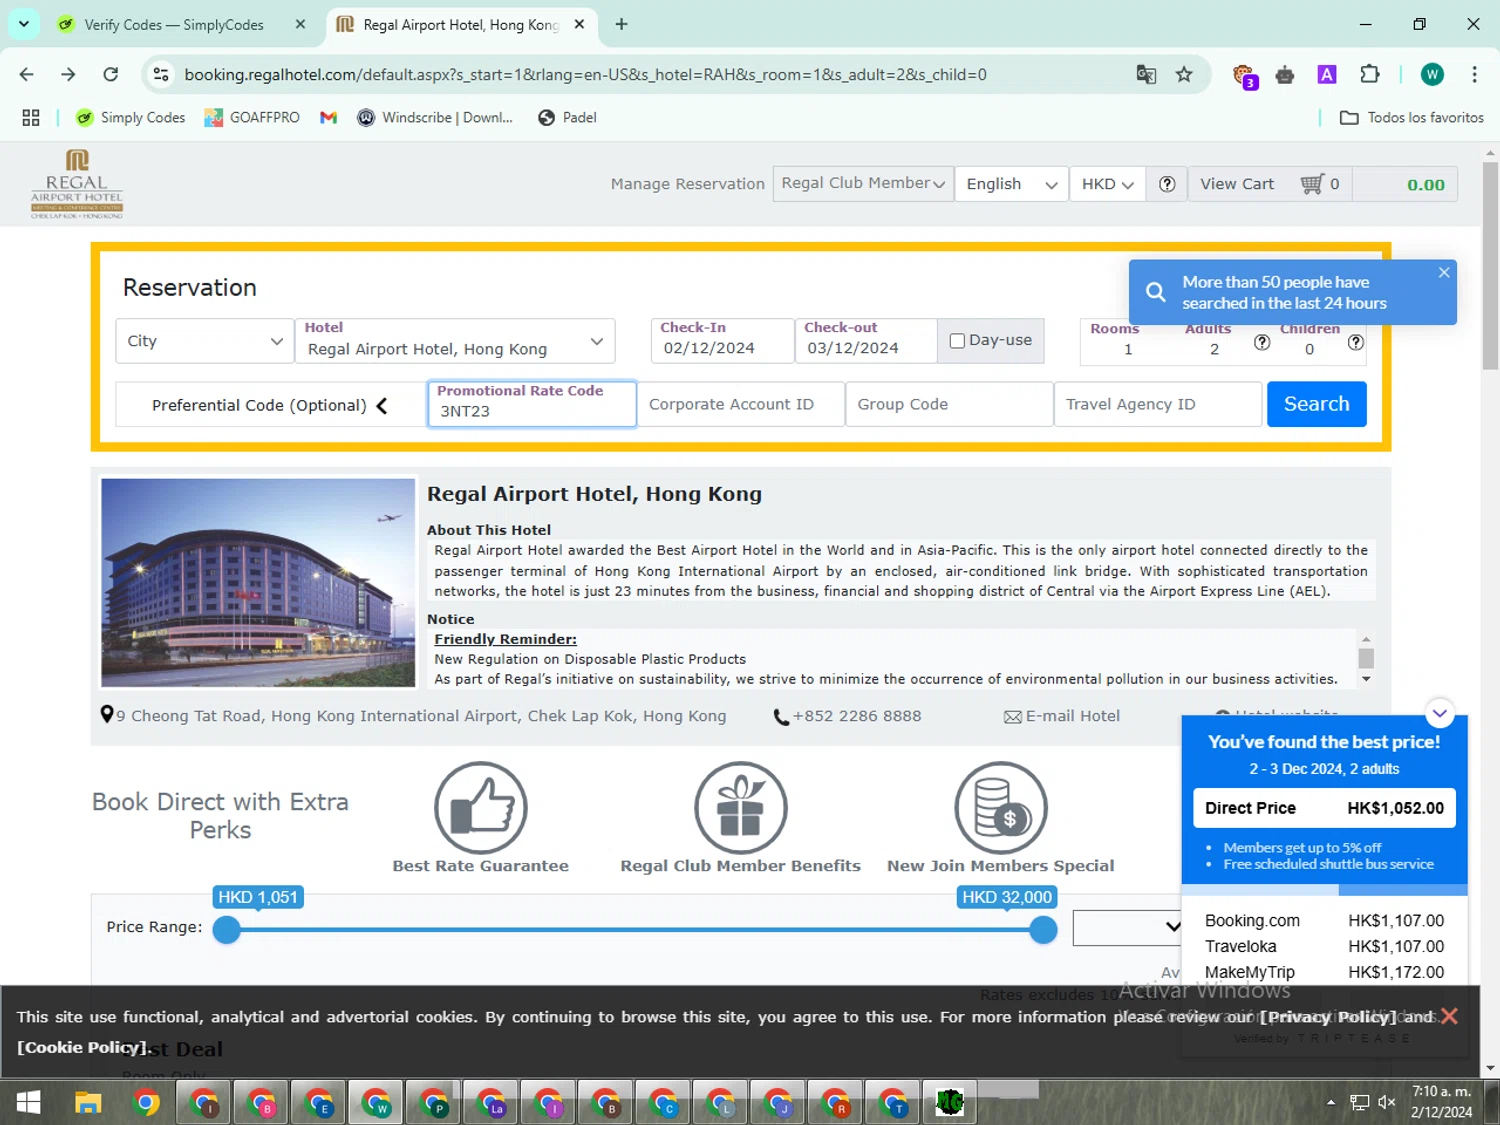The width and height of the screenshot is (1500, 1125).
Task: Open the HKD currency dropdown
Action: coord(1107,184)
